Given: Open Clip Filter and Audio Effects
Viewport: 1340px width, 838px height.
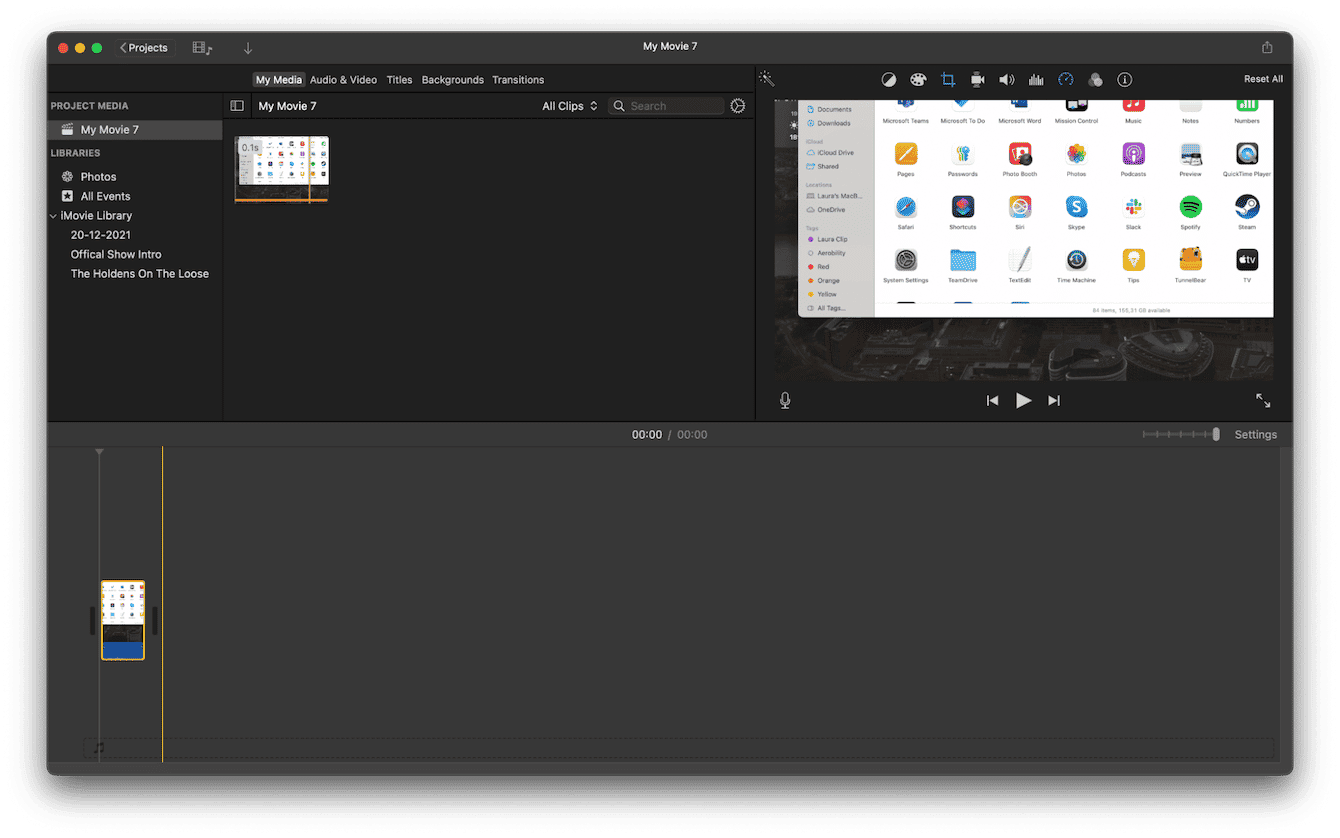Looking at the screenshot, I should click(1095, 79).
